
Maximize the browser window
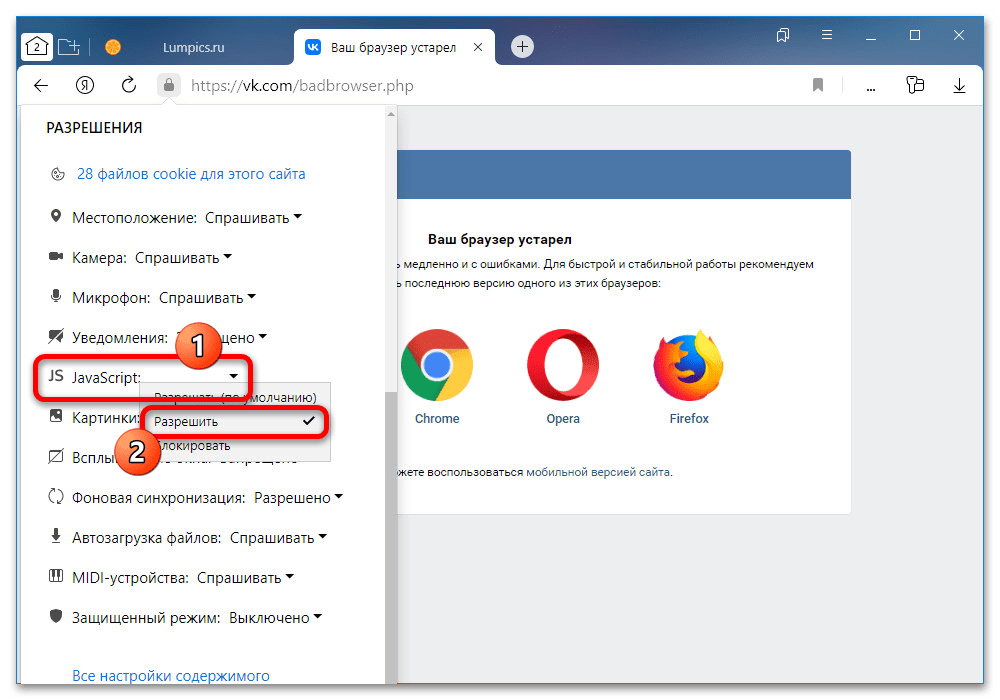(x=915, y=35)
